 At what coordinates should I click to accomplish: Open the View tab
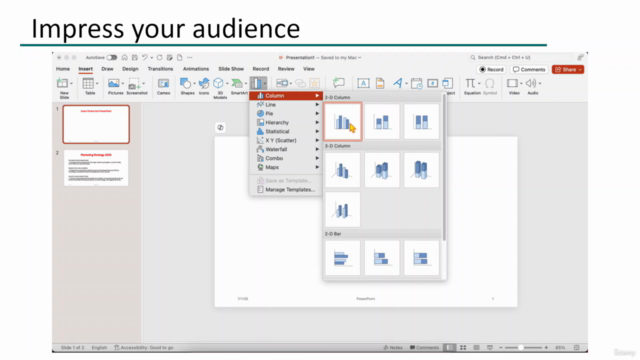point(309,69)
